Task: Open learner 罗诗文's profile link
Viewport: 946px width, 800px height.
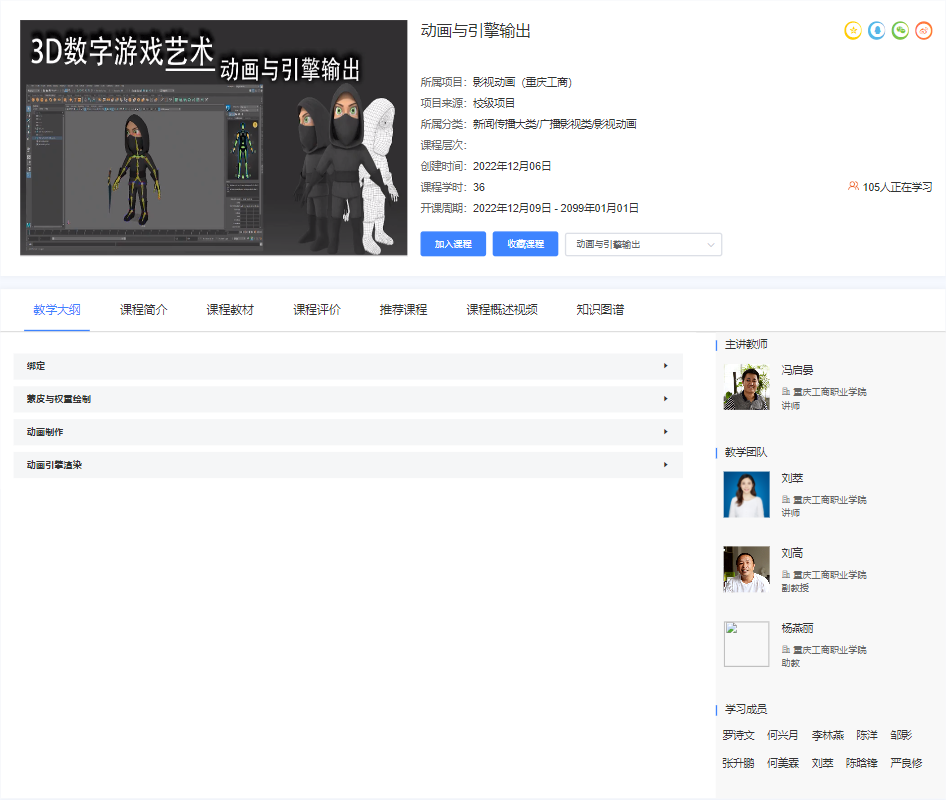Action: 738,735
